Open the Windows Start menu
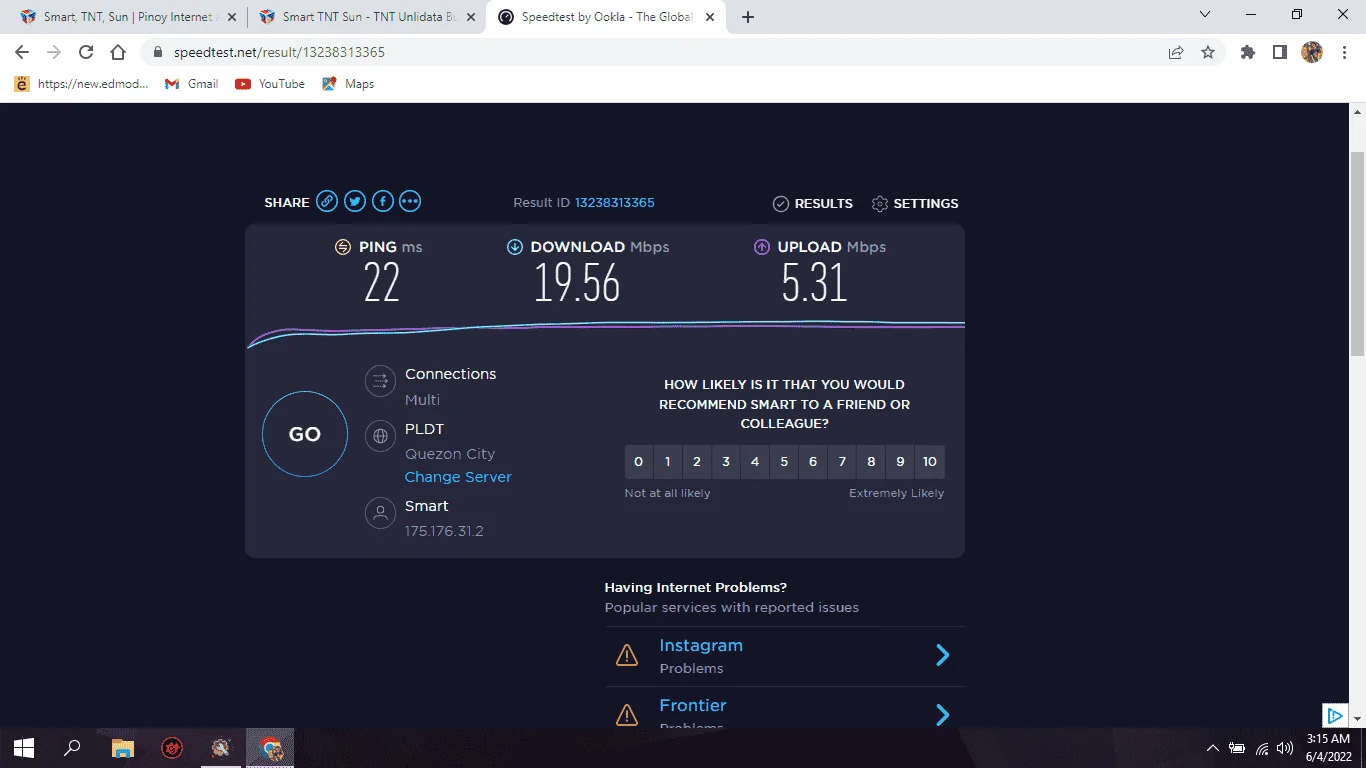 pos(24,747)
